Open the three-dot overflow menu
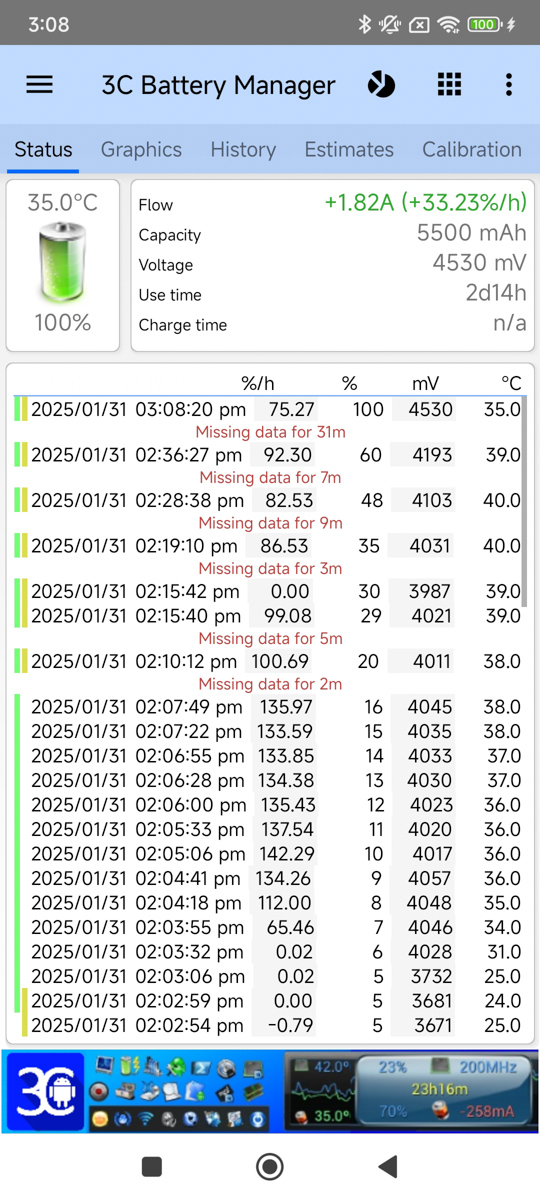Image resolution: width=540 pixels, height=1200 pixels. tap(509, 85)
